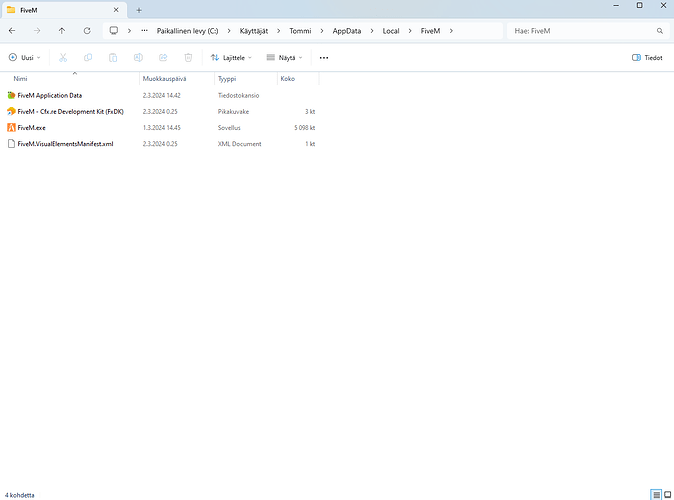Viewport: 674px width, 500px height.
Task: Toggle the Tiedot details pane
Action: (x=647, y=58)
